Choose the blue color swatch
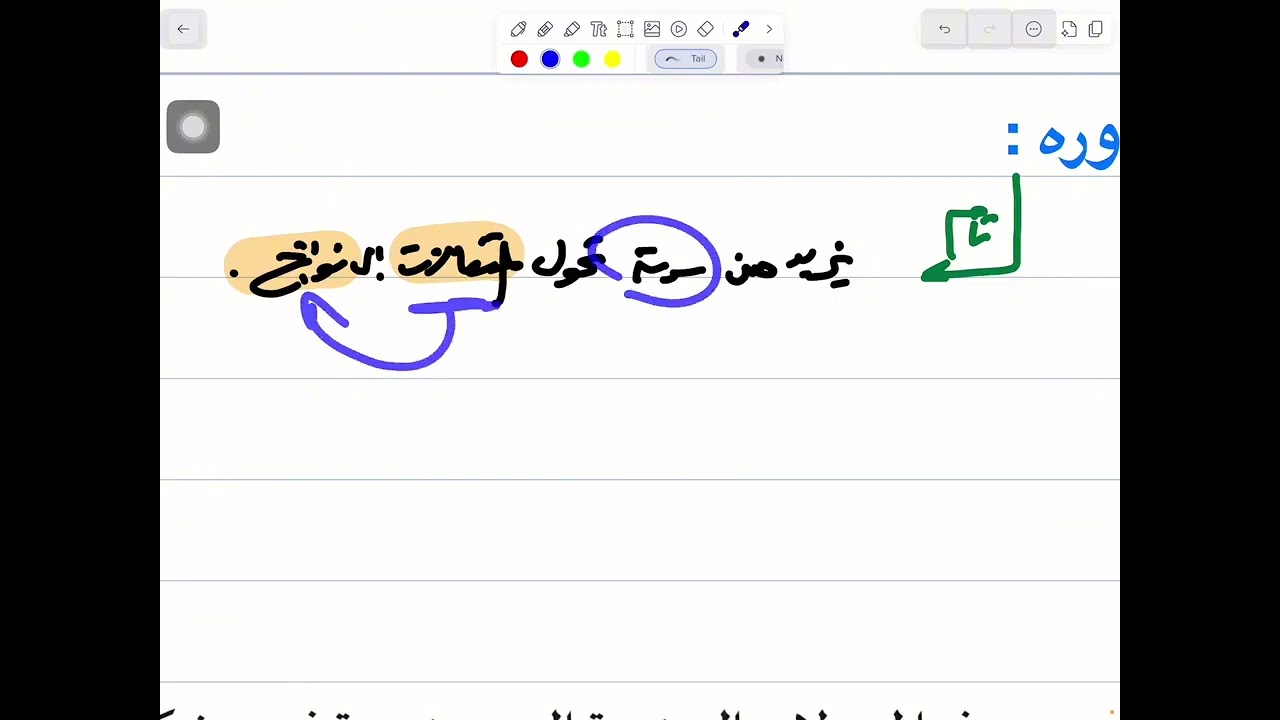 pyautogui.click(x=550, y=59)
